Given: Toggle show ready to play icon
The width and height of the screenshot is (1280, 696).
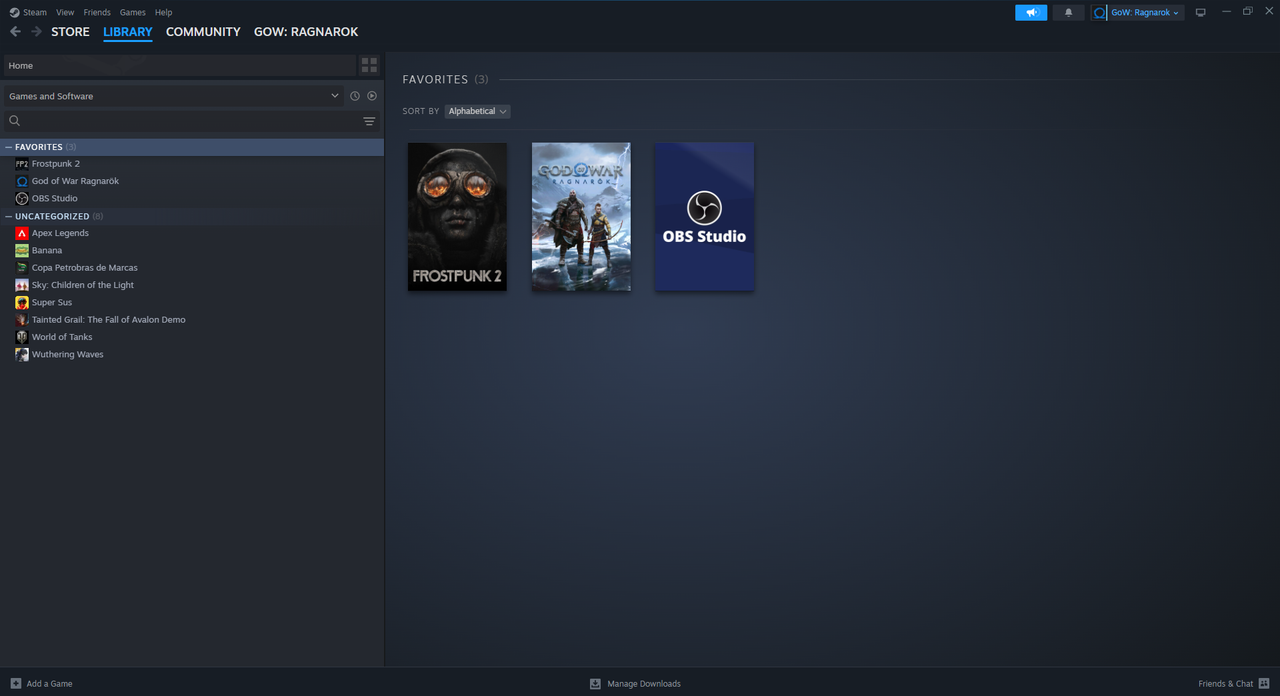Looking at the screenshot, I should click(372, 96).
